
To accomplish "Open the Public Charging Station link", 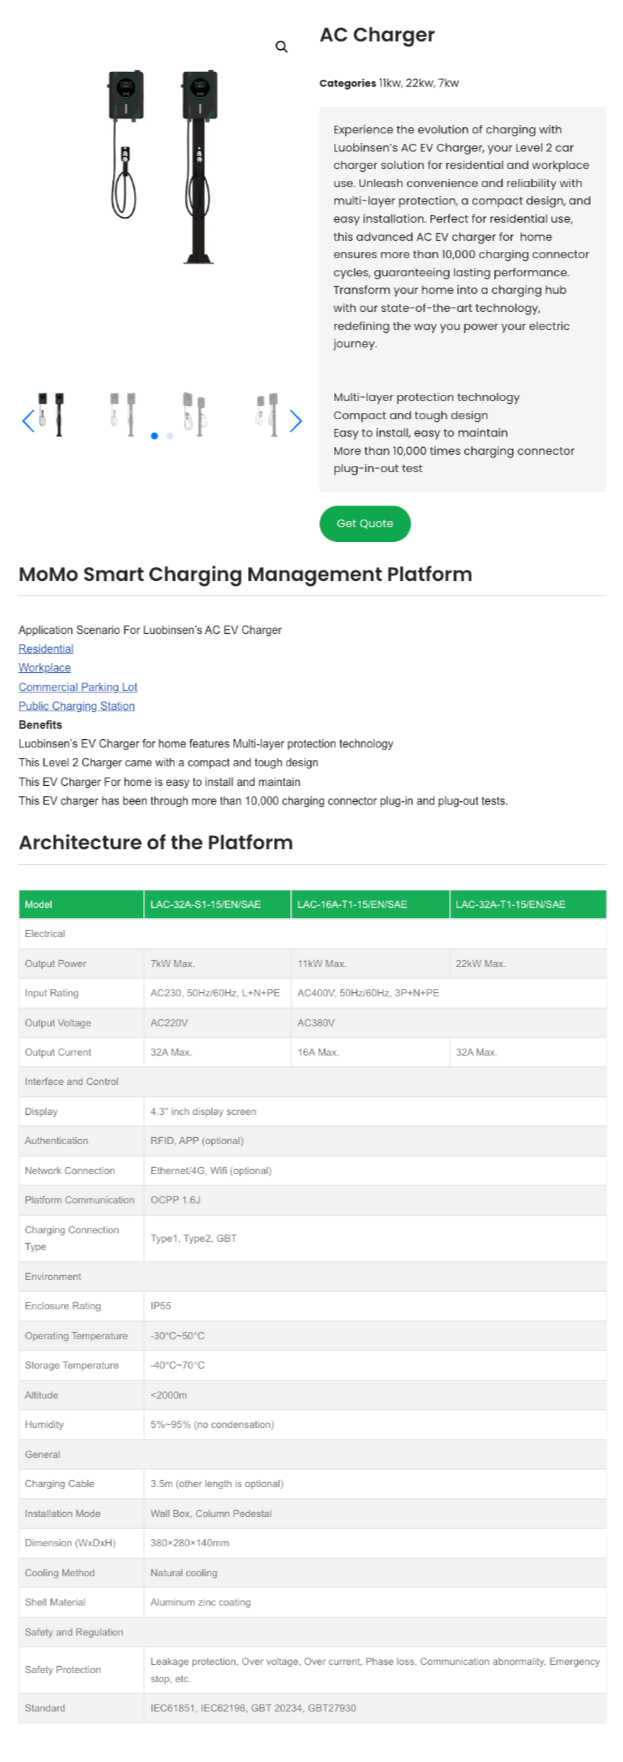I will coord(76,706).
